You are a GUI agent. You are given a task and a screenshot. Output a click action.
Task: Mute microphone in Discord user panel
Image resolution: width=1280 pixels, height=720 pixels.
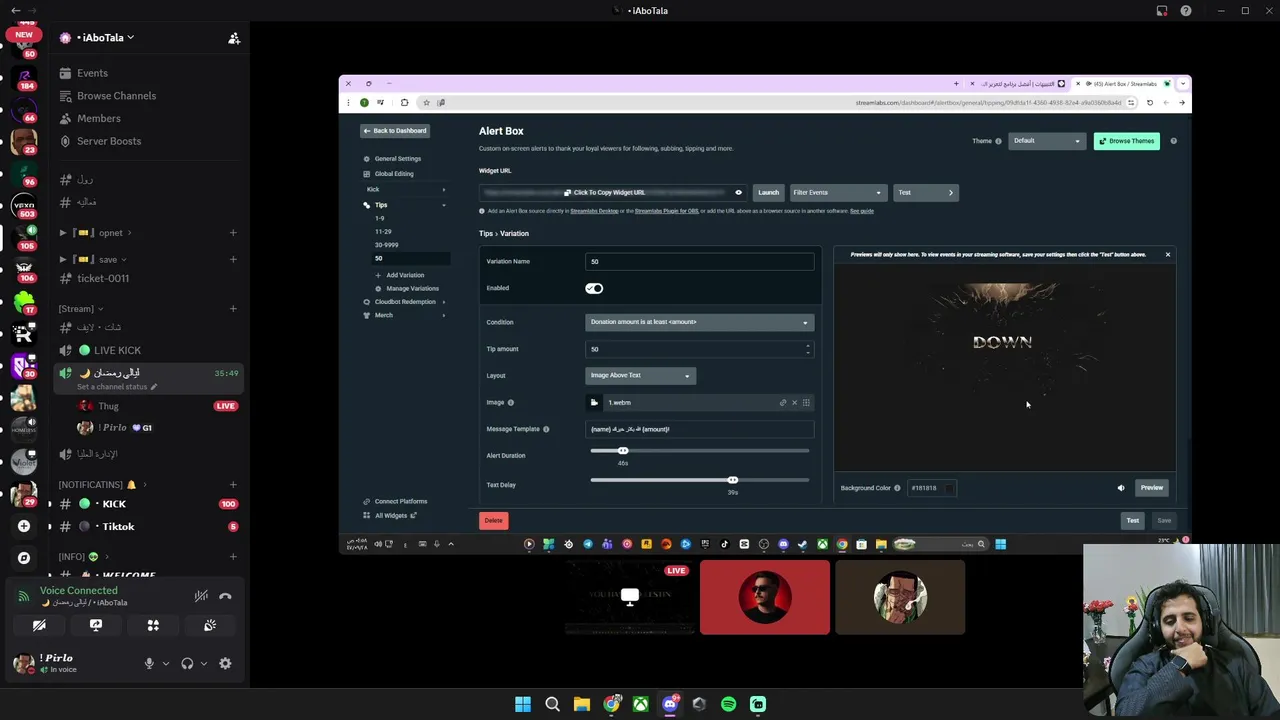(x=149, y=663)
